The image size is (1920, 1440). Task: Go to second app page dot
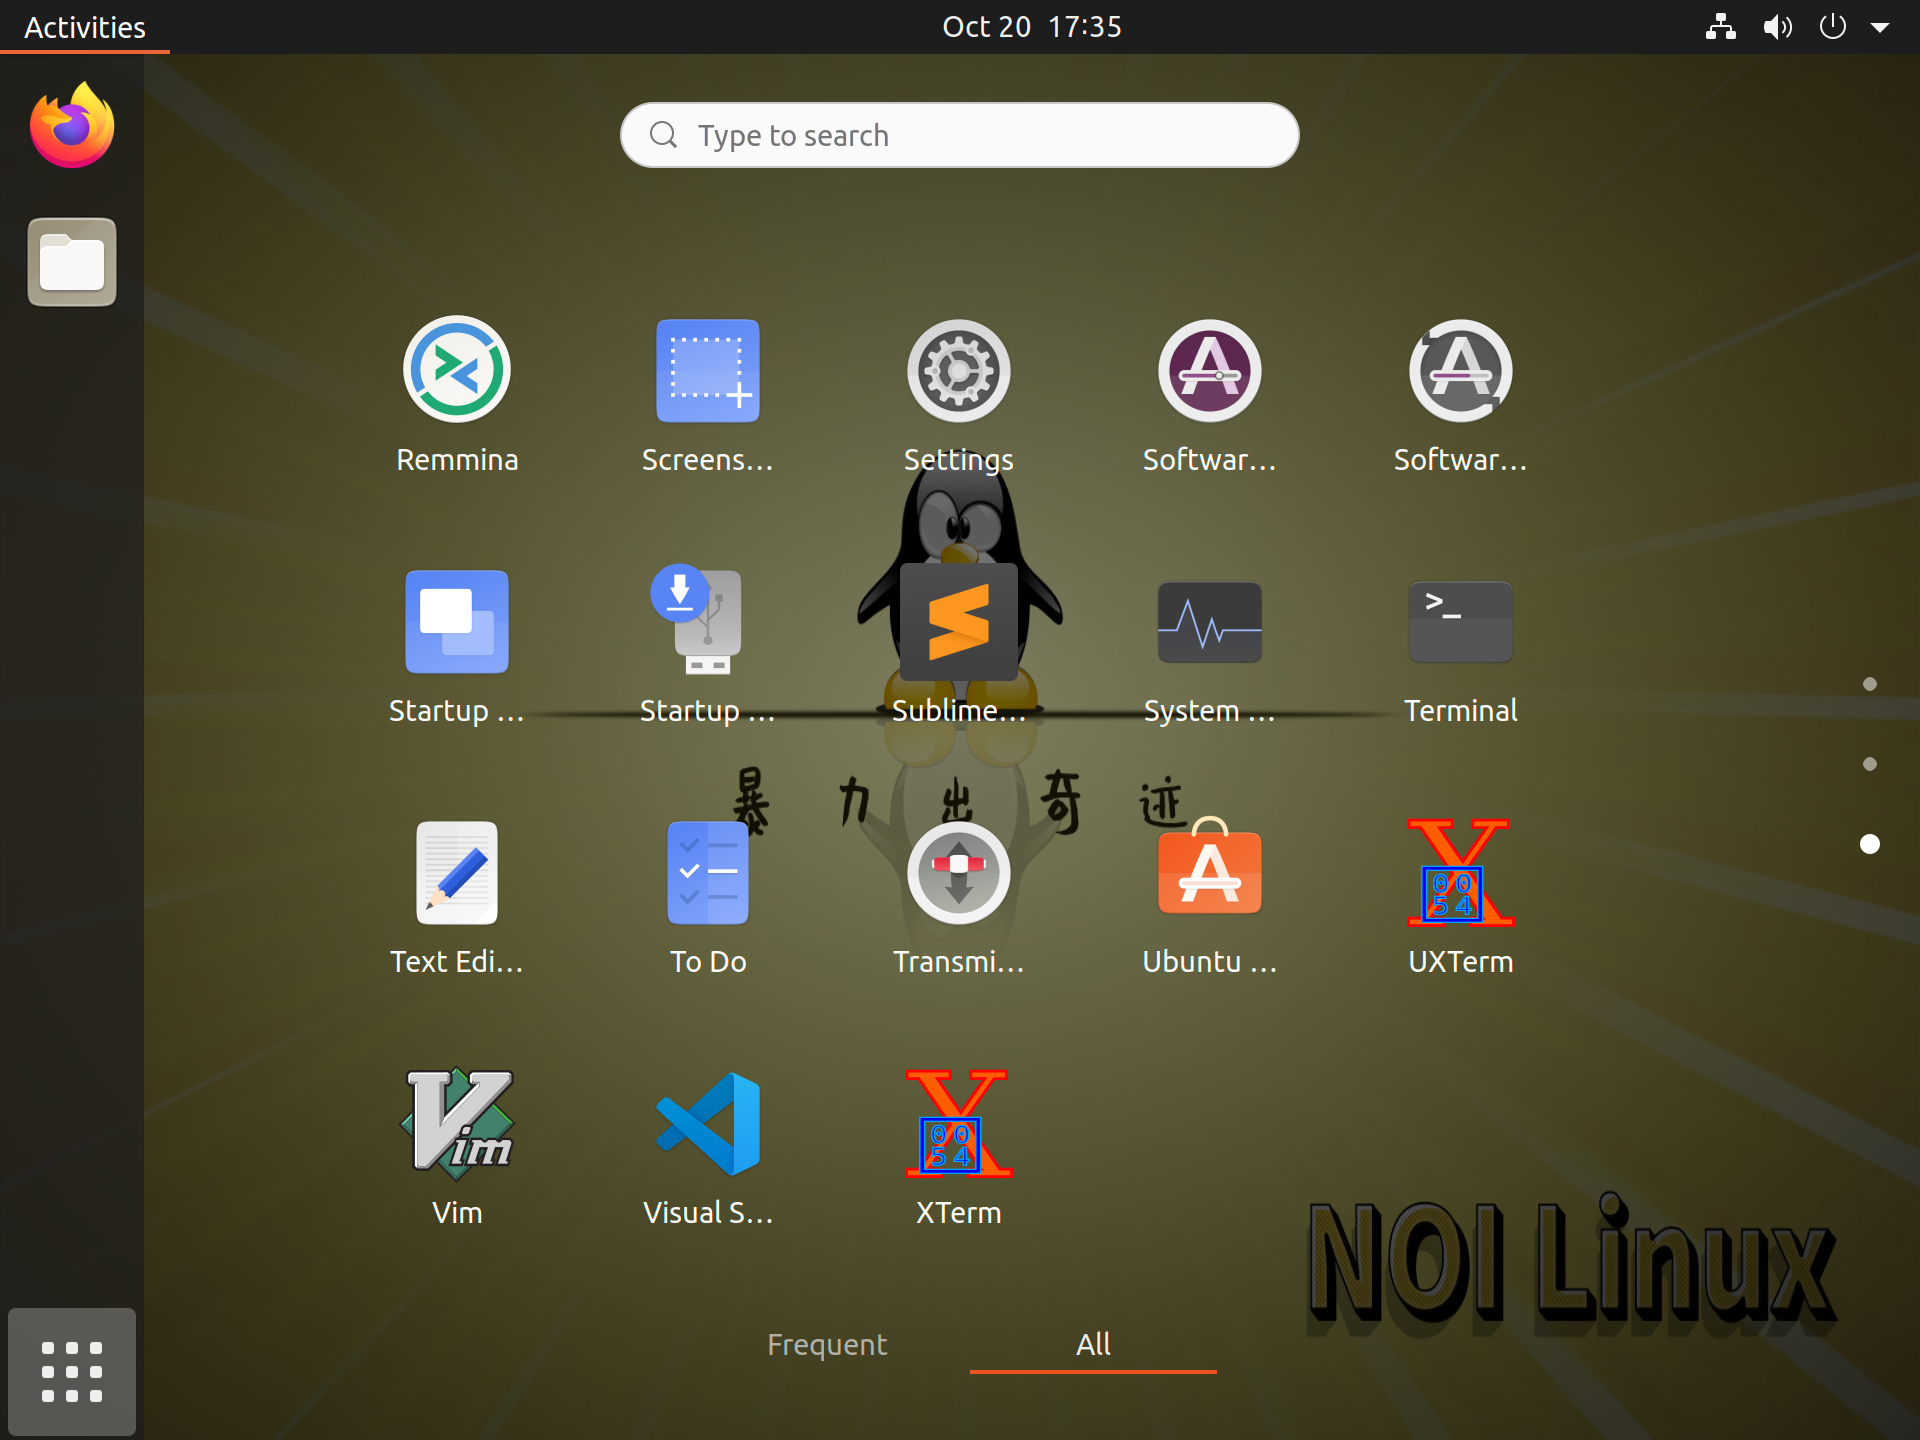[1870, 764]
